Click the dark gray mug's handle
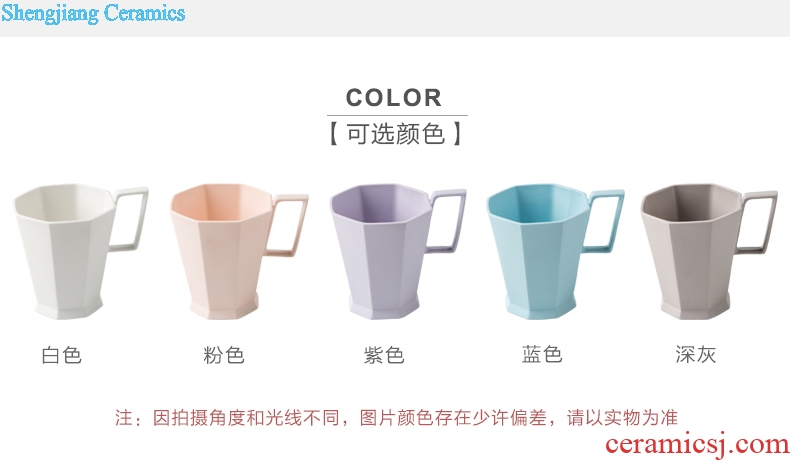Viewport: 790px width, 460px height. [x=757, y=222]
